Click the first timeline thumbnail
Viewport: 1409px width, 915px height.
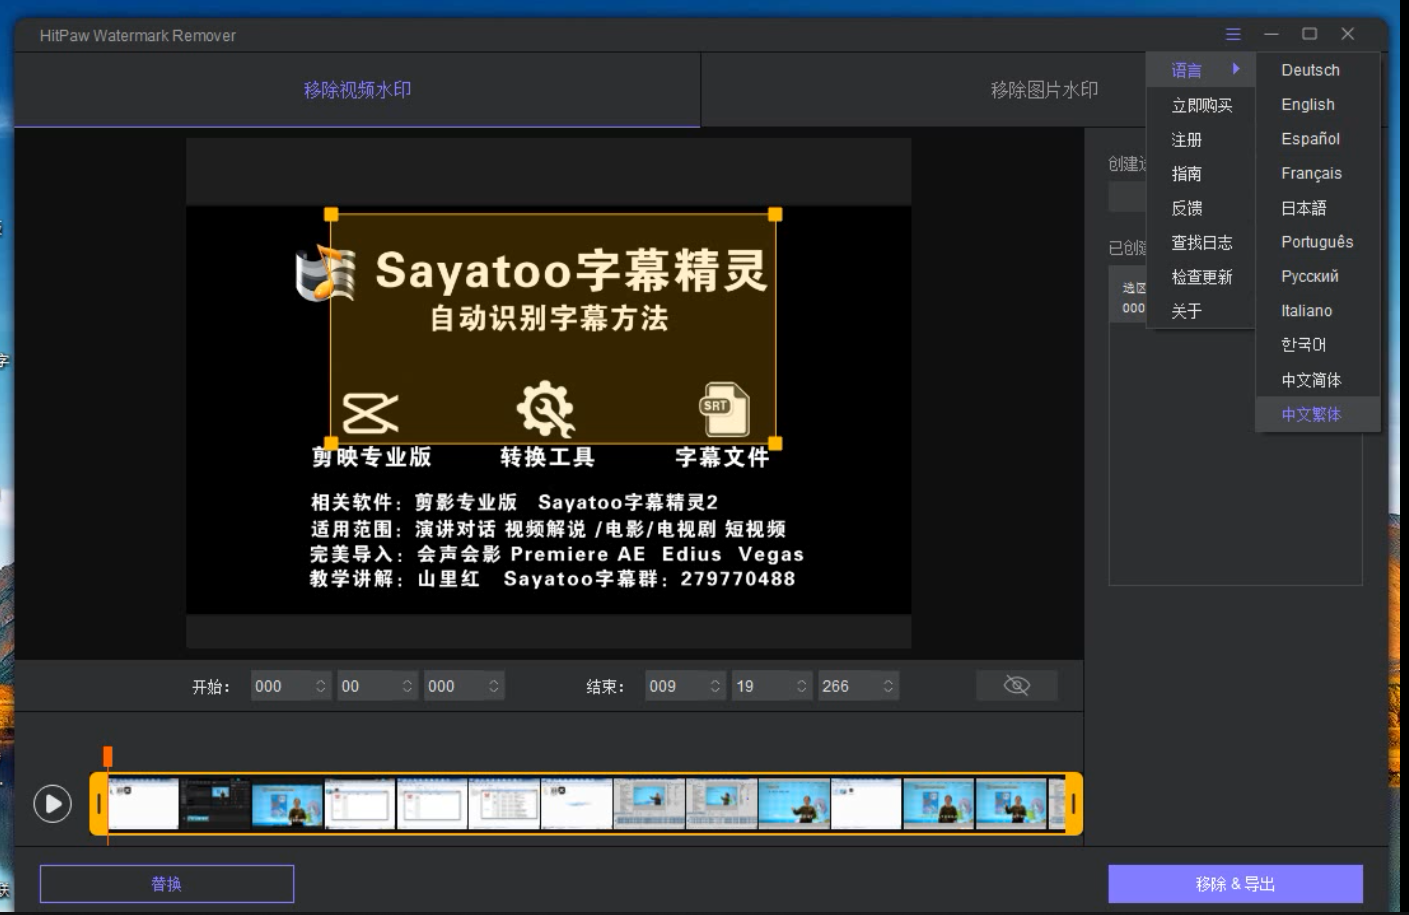click(x=143, y=804)
